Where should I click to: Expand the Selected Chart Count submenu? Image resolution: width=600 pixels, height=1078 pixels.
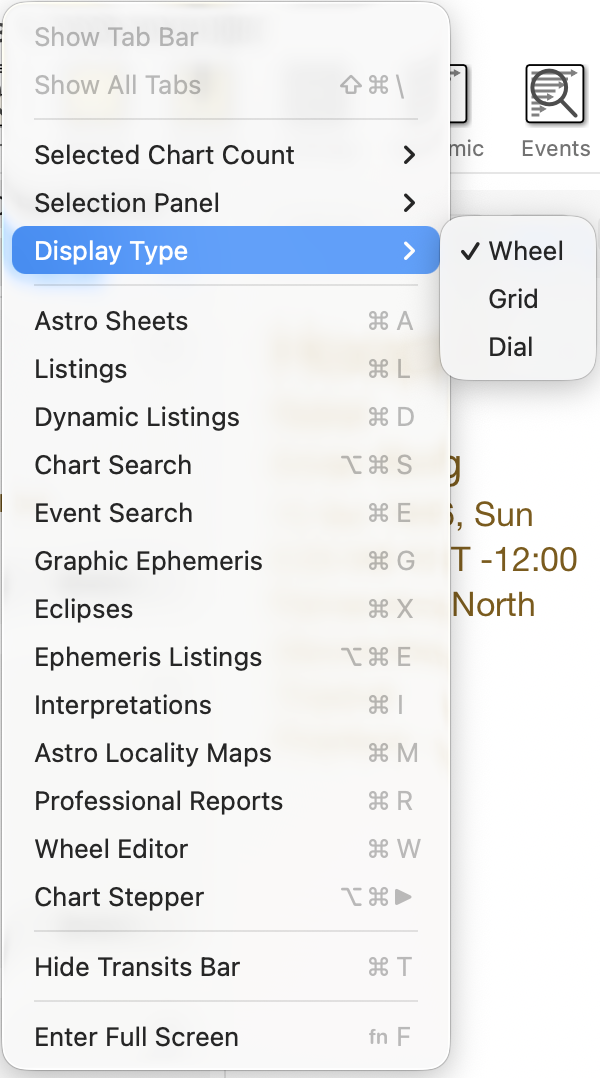(164, 155)
